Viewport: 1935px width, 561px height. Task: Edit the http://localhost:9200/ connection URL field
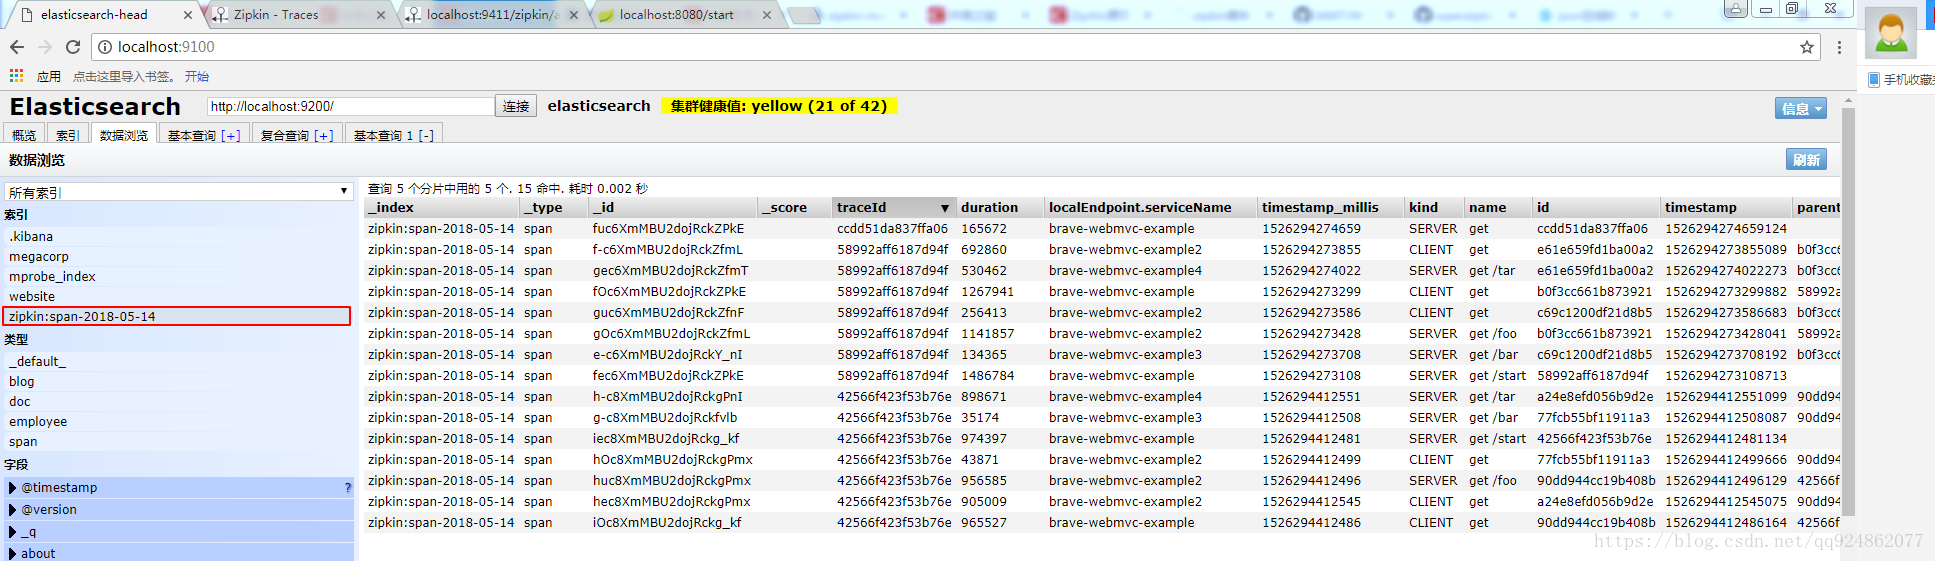(351, 106)
